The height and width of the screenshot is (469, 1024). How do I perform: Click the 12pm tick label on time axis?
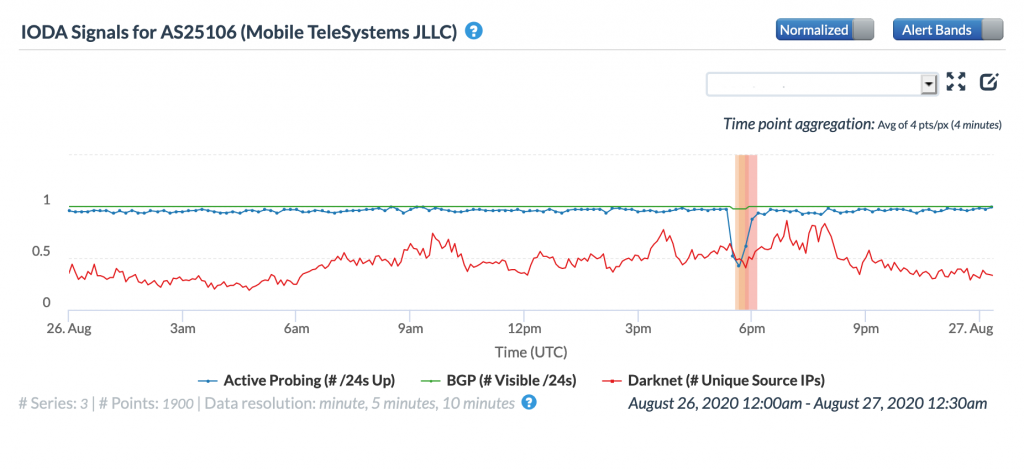tap(524, 328)
